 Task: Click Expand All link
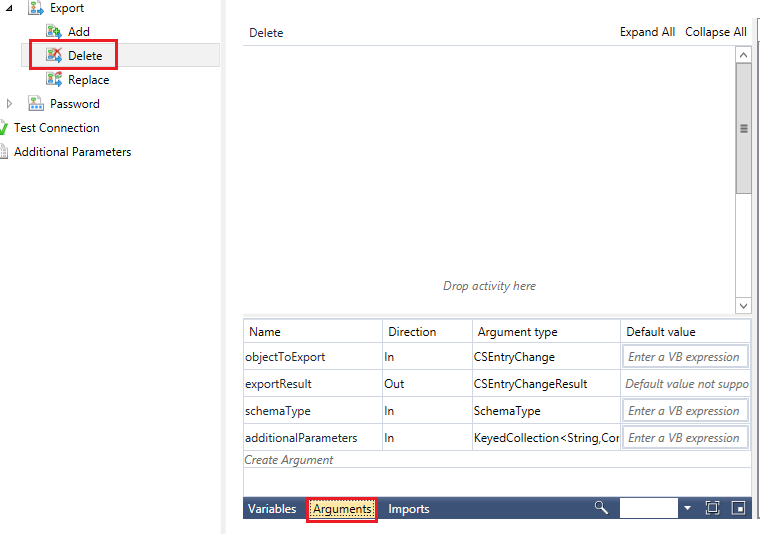click(x=647, y=32)
